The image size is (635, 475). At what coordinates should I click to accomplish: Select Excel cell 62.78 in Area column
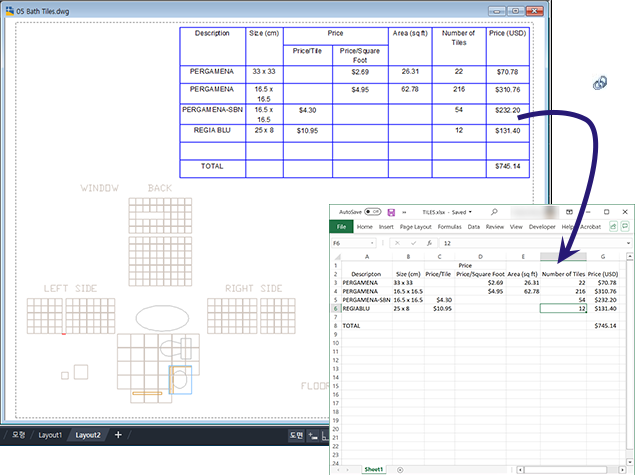pyautogui.click(x=523, y=292)
